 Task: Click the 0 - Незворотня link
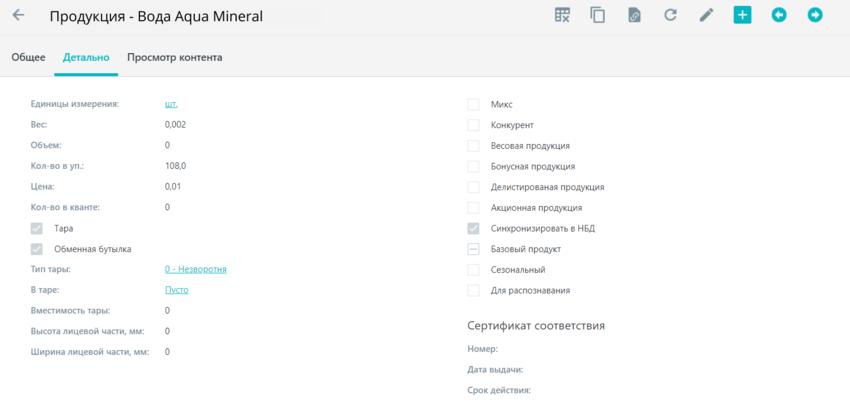pos(196,269)
